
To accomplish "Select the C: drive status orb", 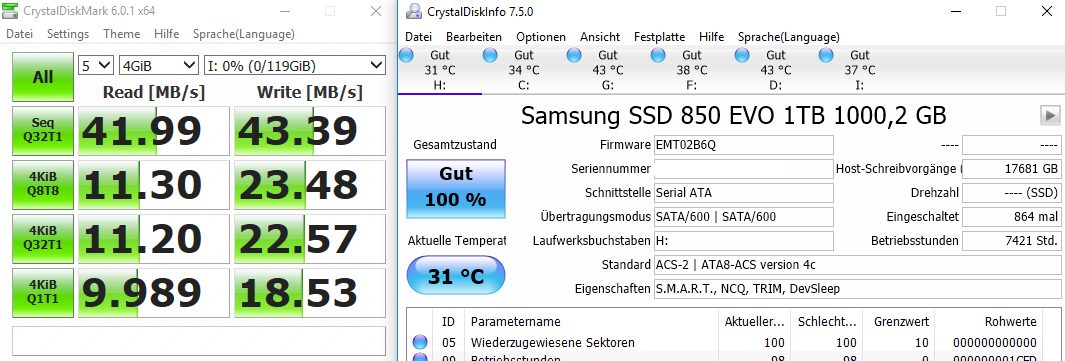I will 490,56.
